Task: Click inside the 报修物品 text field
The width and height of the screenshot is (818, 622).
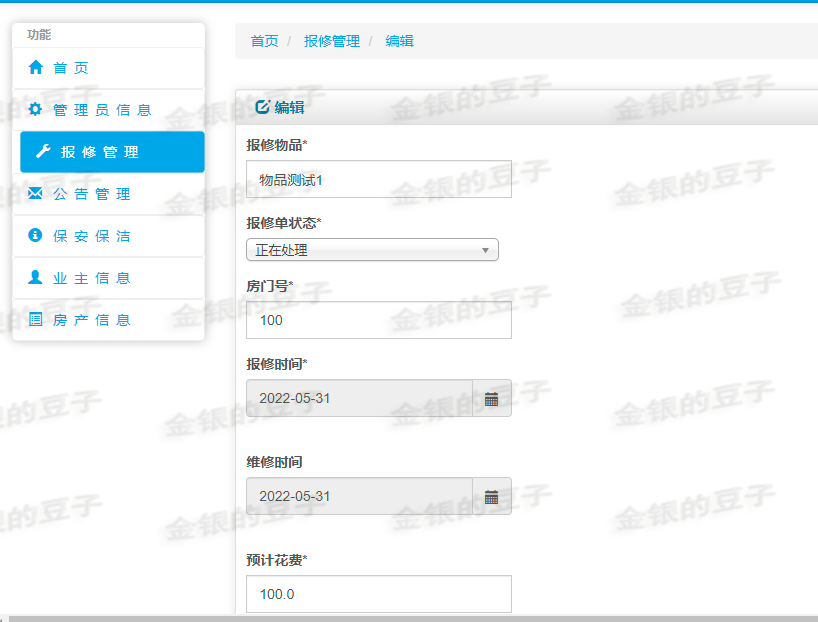Action: point(378,179)
